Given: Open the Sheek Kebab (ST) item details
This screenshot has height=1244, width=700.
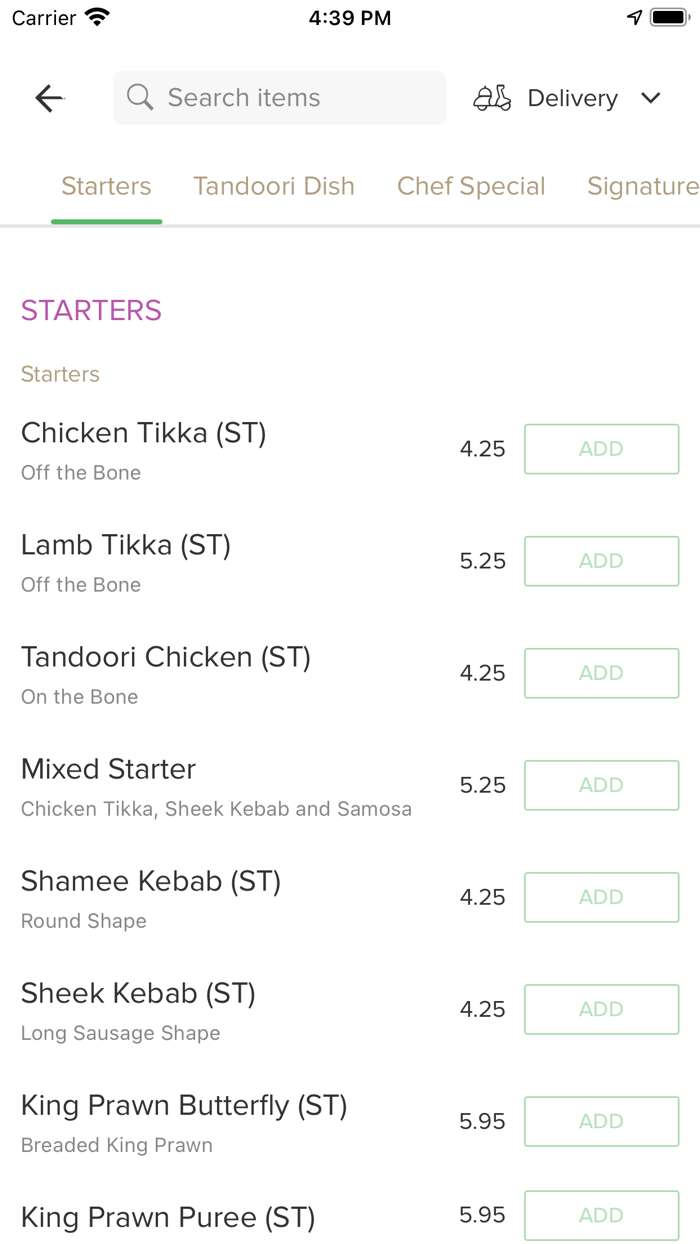Looking at the screenshot, I should point(139,994).
